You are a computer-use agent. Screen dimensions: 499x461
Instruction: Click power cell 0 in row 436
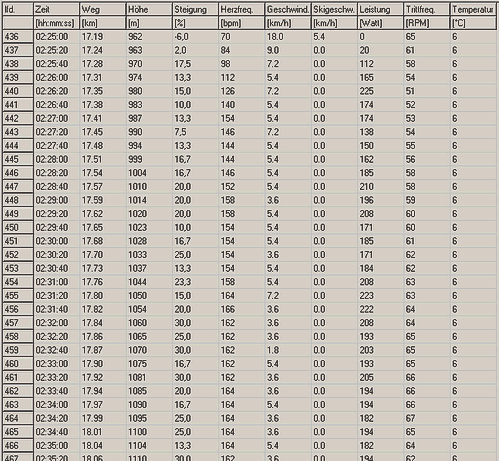pos(381,37)
